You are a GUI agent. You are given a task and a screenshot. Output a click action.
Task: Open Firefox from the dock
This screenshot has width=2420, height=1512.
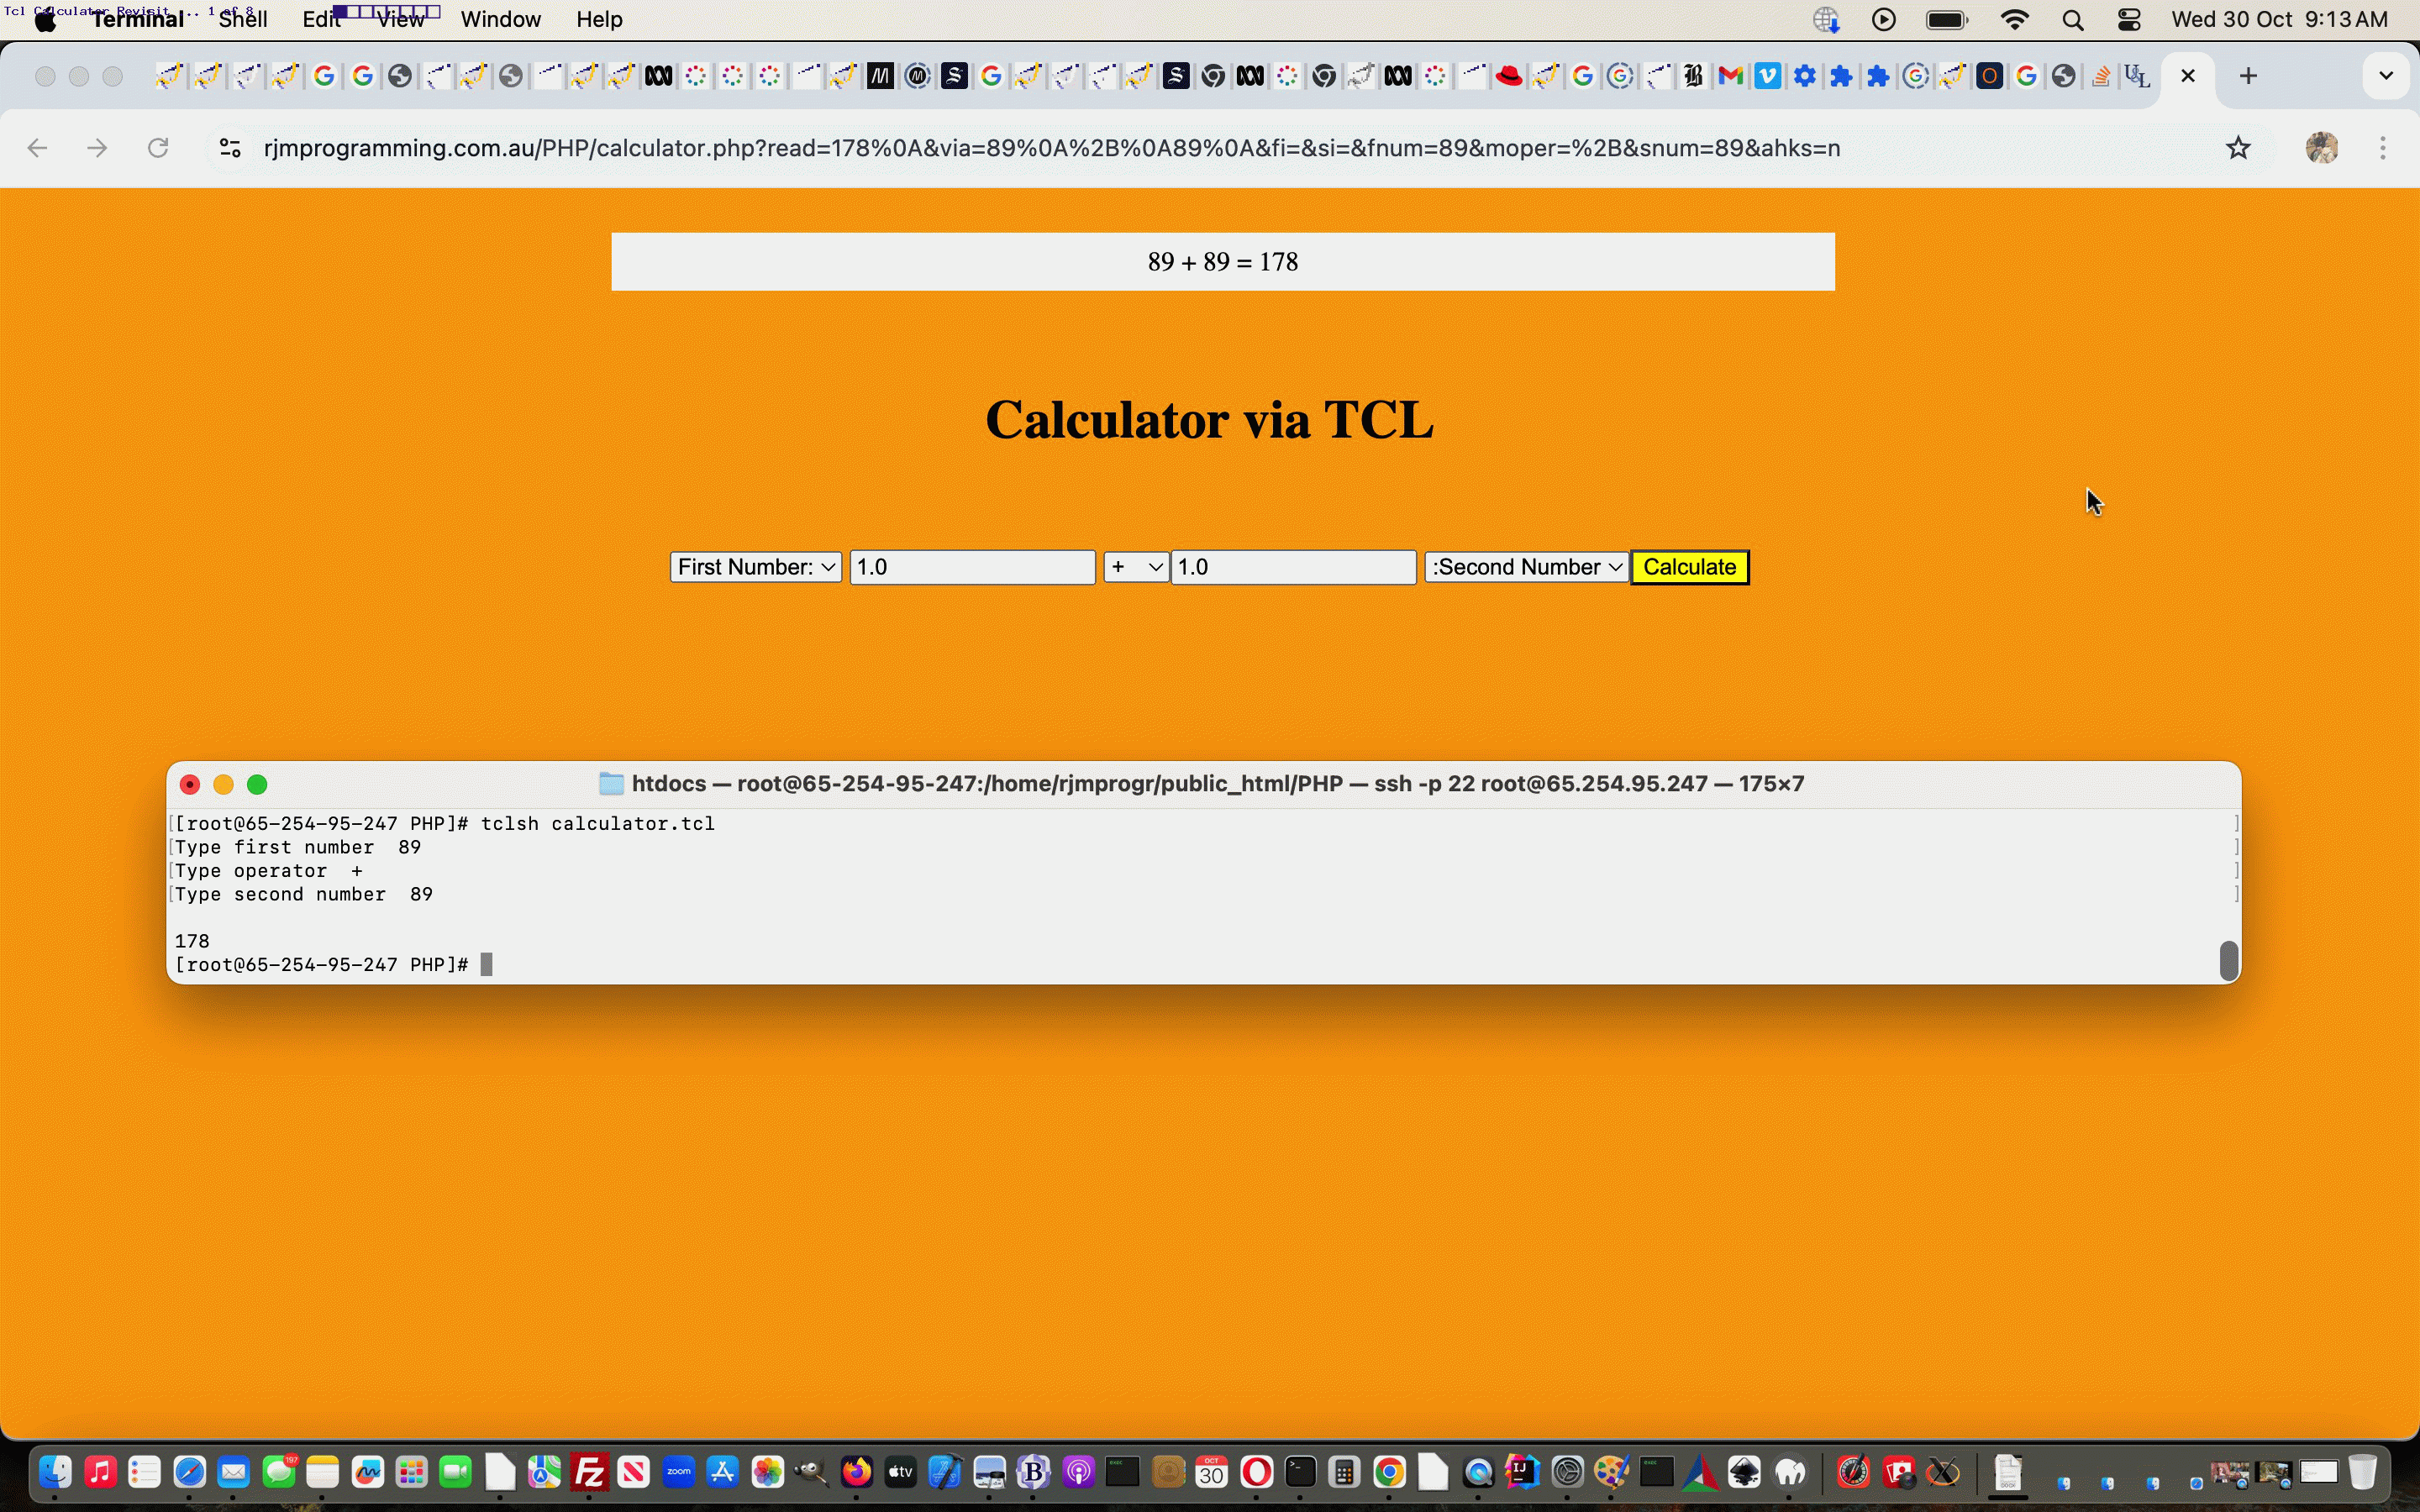[x=856, y=1472]
